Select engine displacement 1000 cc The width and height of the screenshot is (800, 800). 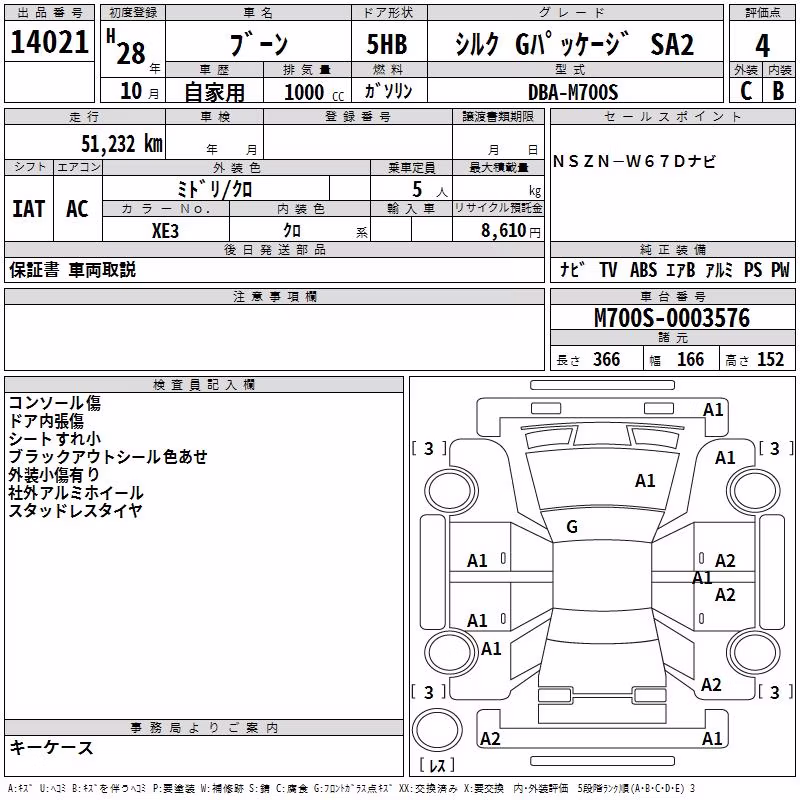[x=314, y=92]
